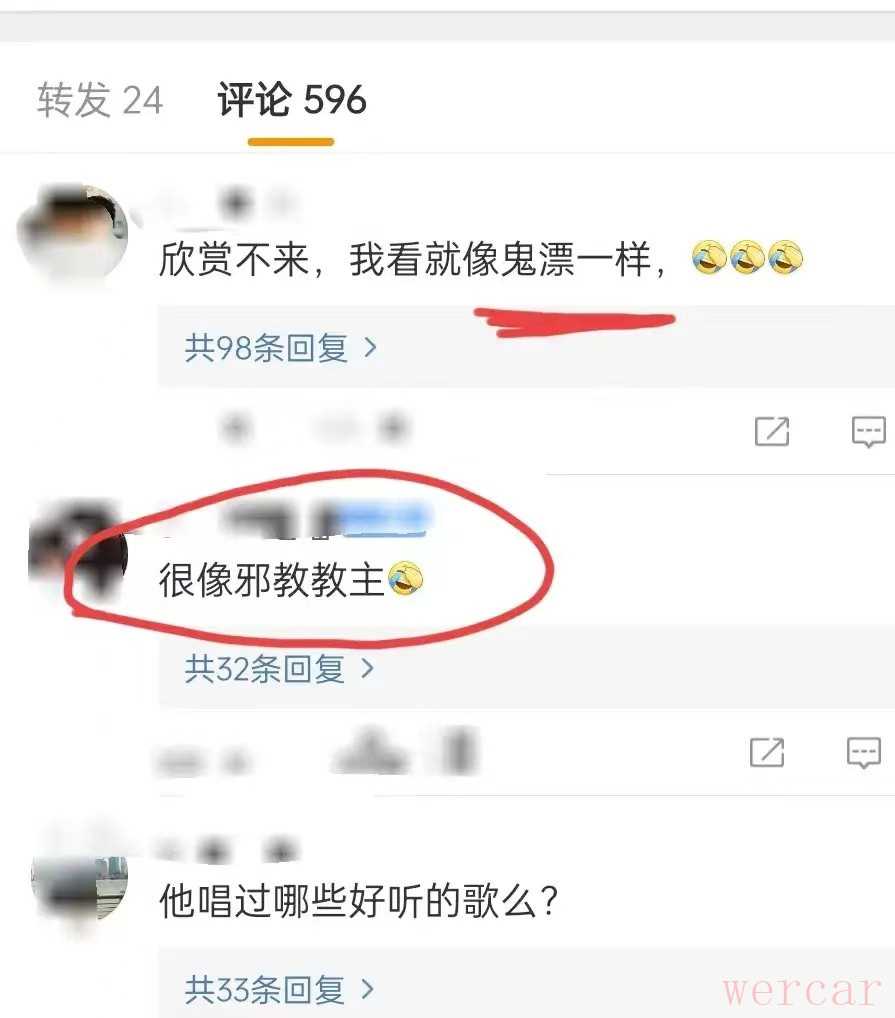Tap chevron next to 共33条回复

(x=367, y=989)
